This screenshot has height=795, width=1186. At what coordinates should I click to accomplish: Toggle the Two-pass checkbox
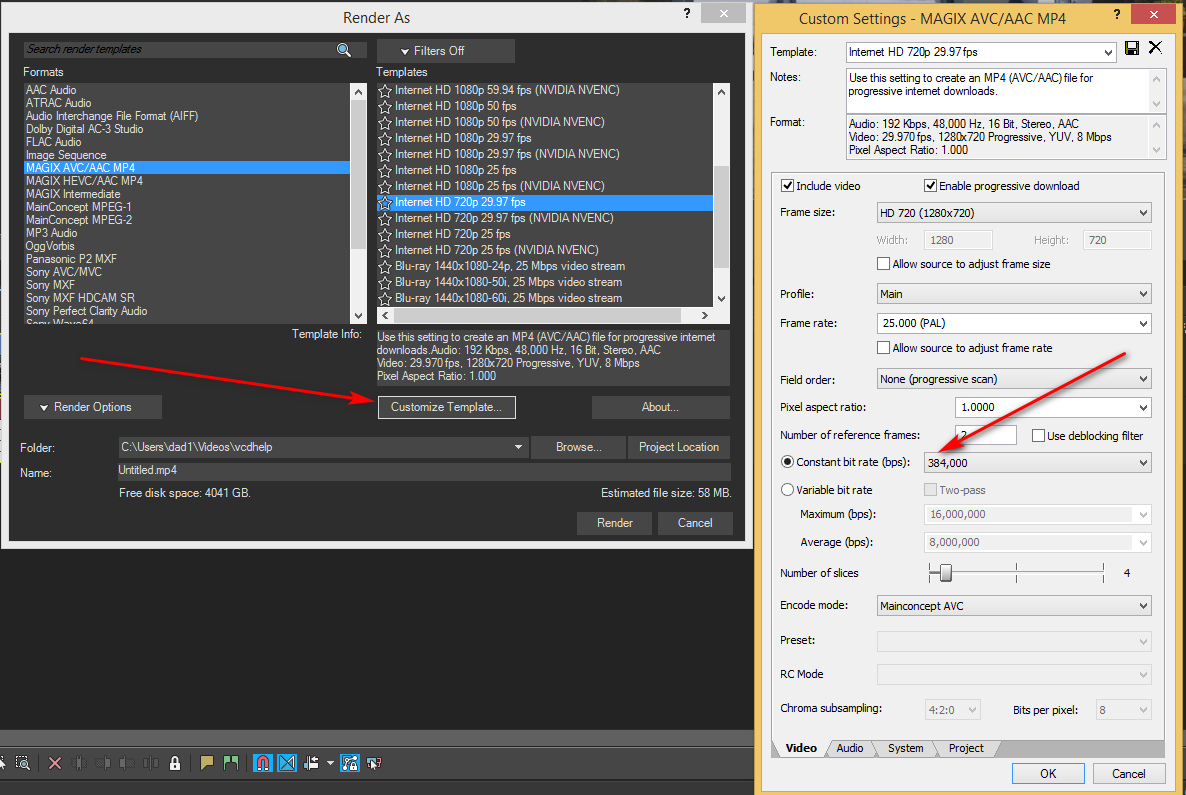(x=930, y=490)
